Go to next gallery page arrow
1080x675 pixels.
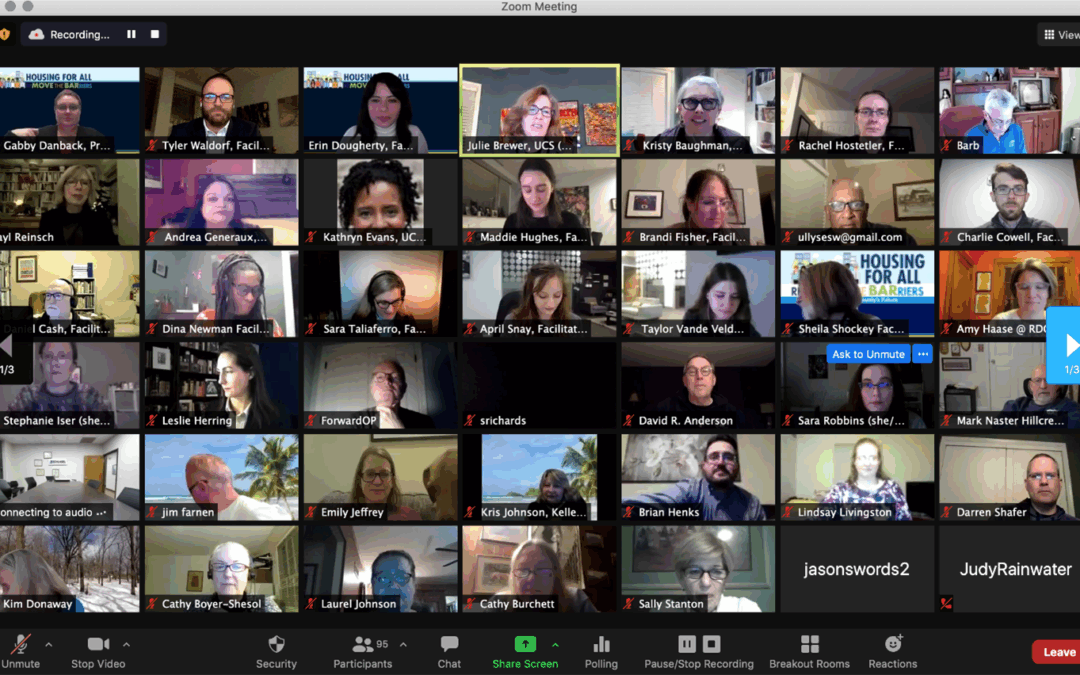coord(1068,346)
